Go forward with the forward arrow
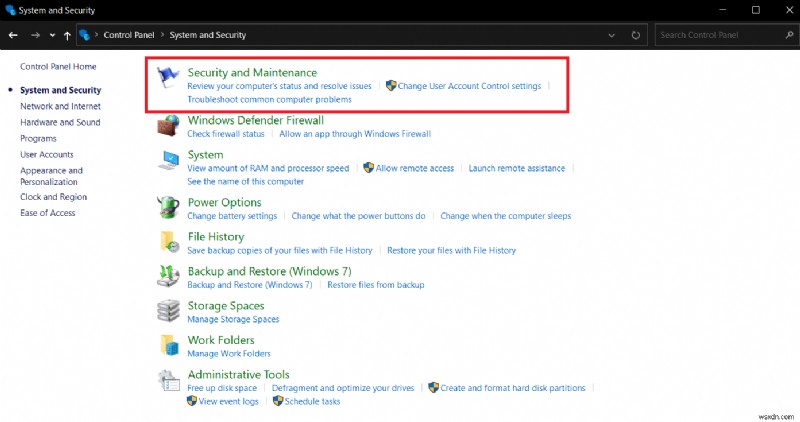The width and height of the screenshot is (800, 422). click(35, 35)
